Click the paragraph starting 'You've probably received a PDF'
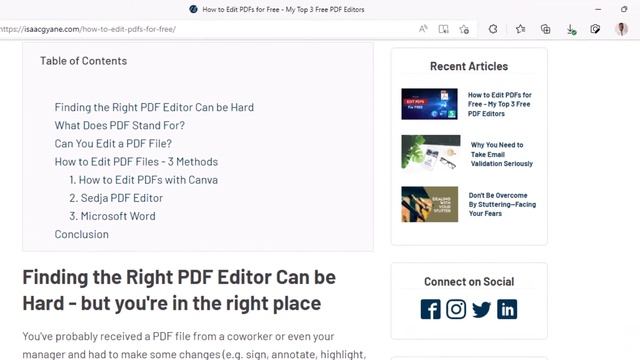Image resolution: width=640 pixels, height=360 pixels. [x=194, y=345]
